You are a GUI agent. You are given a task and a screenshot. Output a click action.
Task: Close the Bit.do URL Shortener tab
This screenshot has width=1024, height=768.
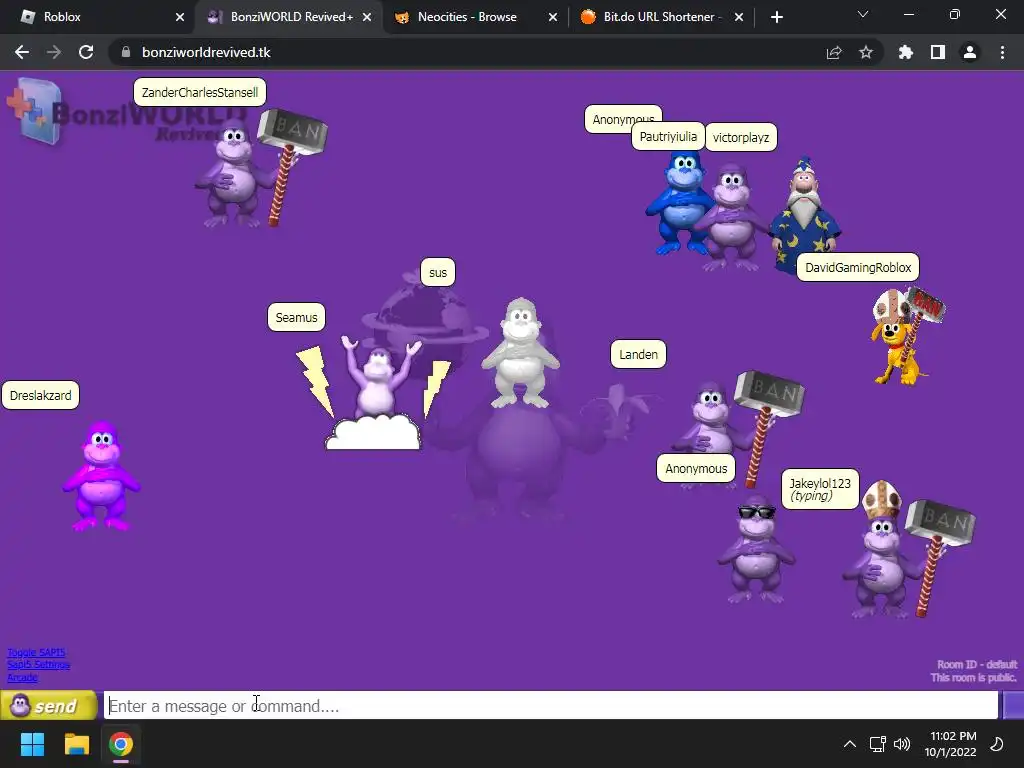(x=739, y=17)
